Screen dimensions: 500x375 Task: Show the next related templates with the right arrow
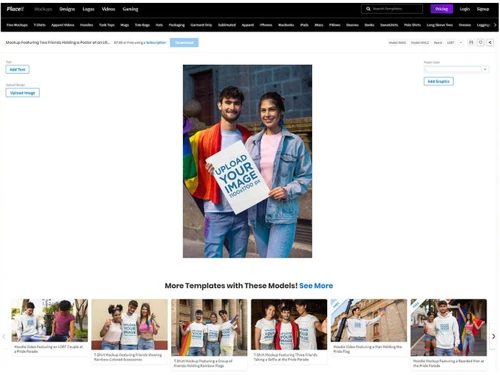click(494, 336)
